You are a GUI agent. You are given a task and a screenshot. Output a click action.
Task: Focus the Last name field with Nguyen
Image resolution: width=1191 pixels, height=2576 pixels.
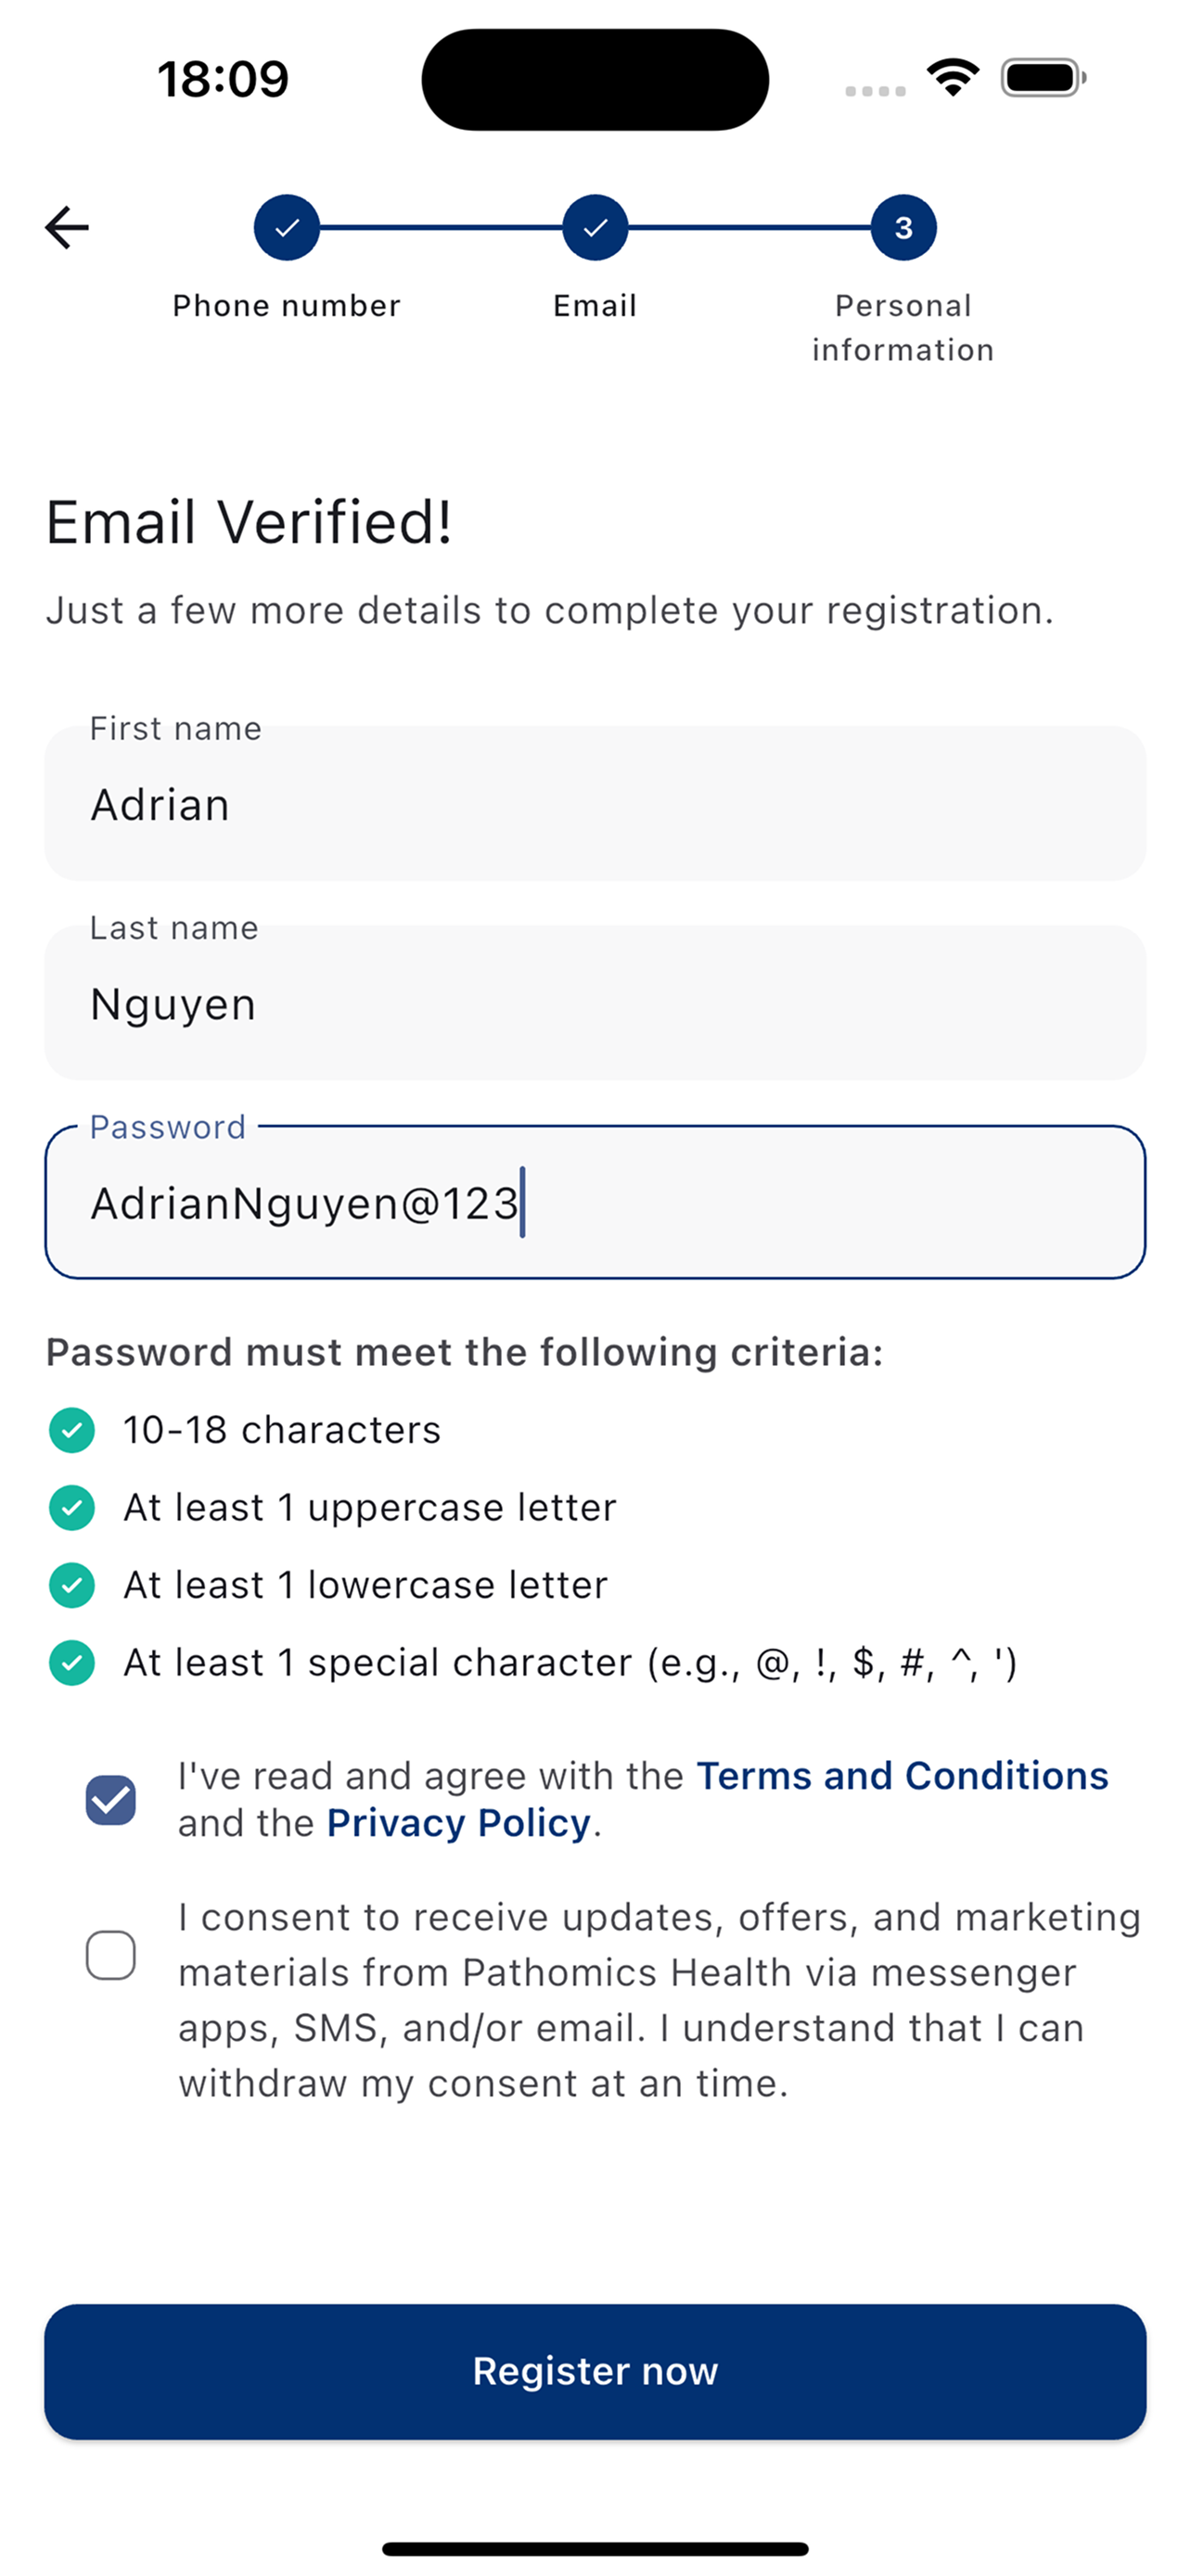pyautogui.click(x=595, y=1003)
